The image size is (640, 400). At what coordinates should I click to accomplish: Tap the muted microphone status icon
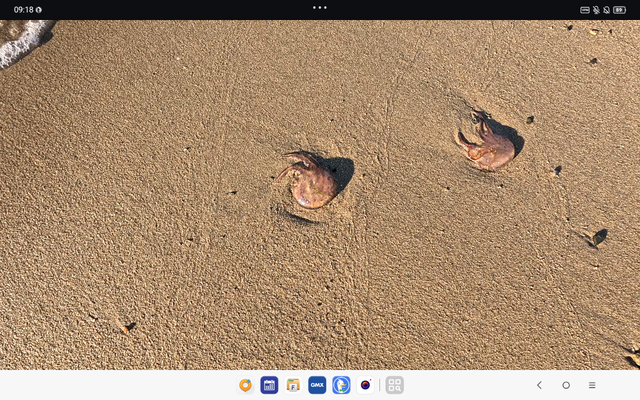pyautogui.click(x=596, y=10)
